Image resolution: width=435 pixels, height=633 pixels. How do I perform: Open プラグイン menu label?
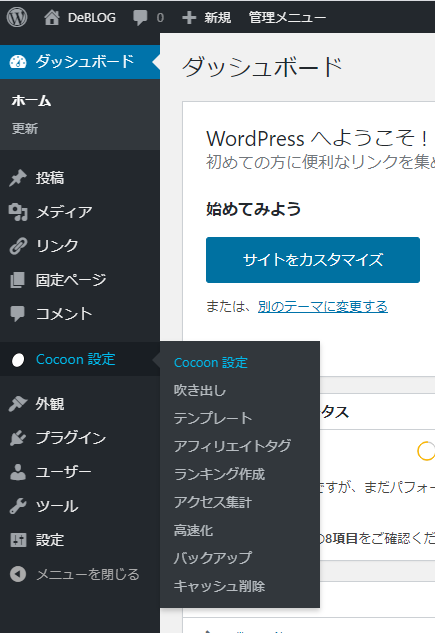[71, 438]
